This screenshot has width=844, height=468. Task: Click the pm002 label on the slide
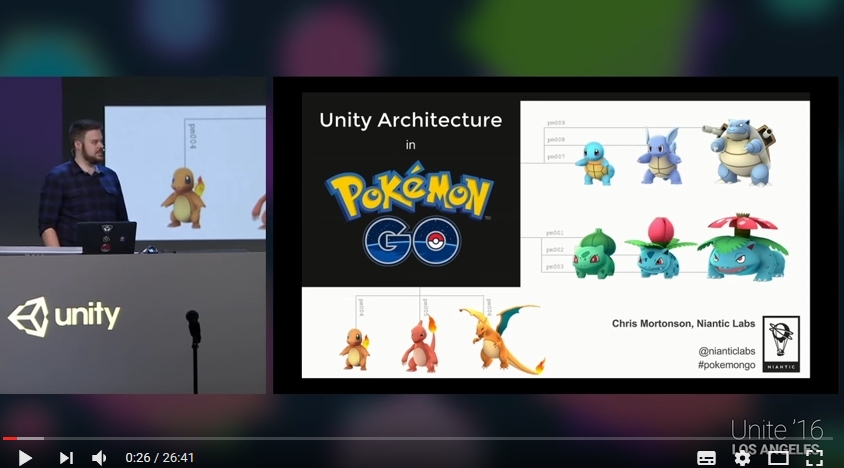click(x=555, y=250)
